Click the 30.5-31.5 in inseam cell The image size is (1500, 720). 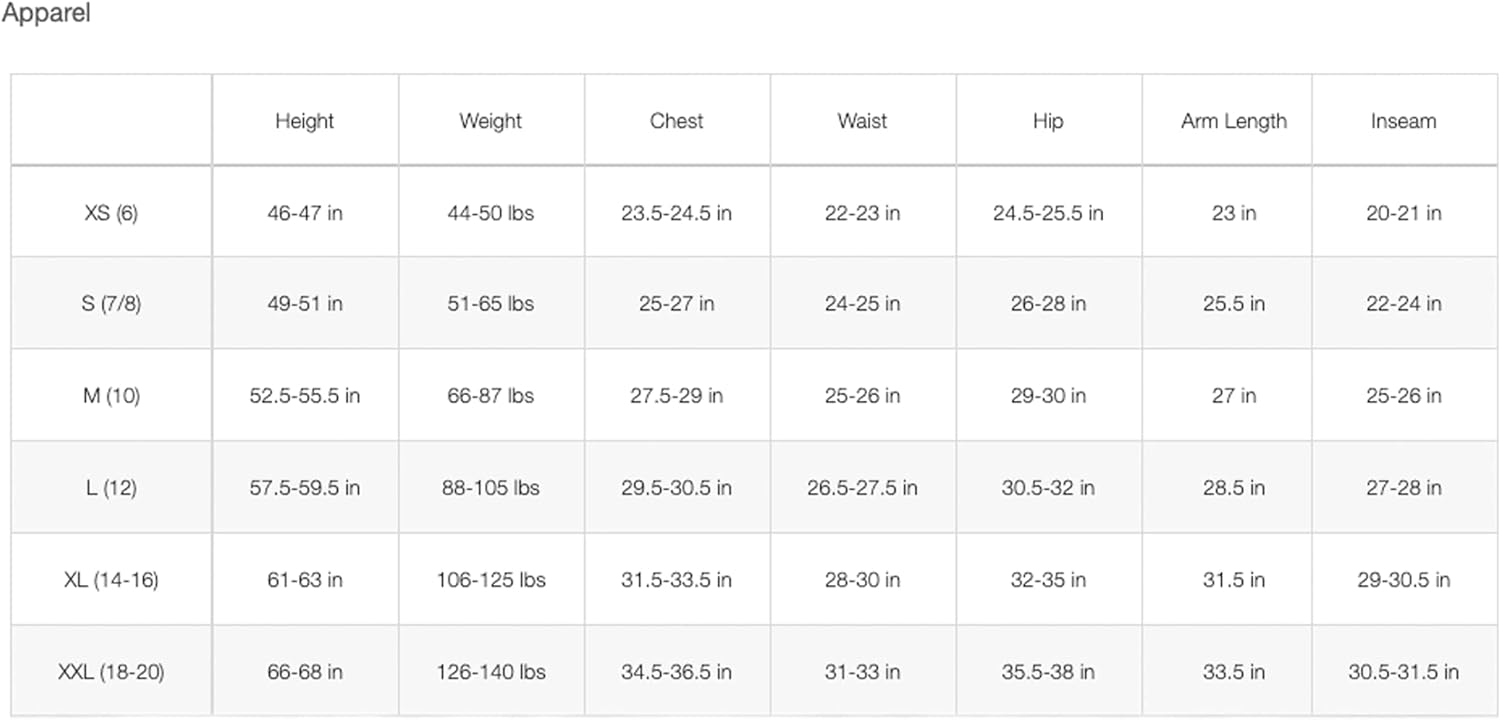[1403, 672]
